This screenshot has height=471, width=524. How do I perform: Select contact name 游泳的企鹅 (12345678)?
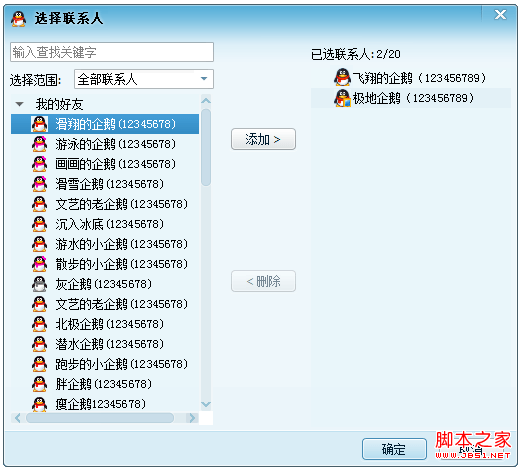coord(116,144)
